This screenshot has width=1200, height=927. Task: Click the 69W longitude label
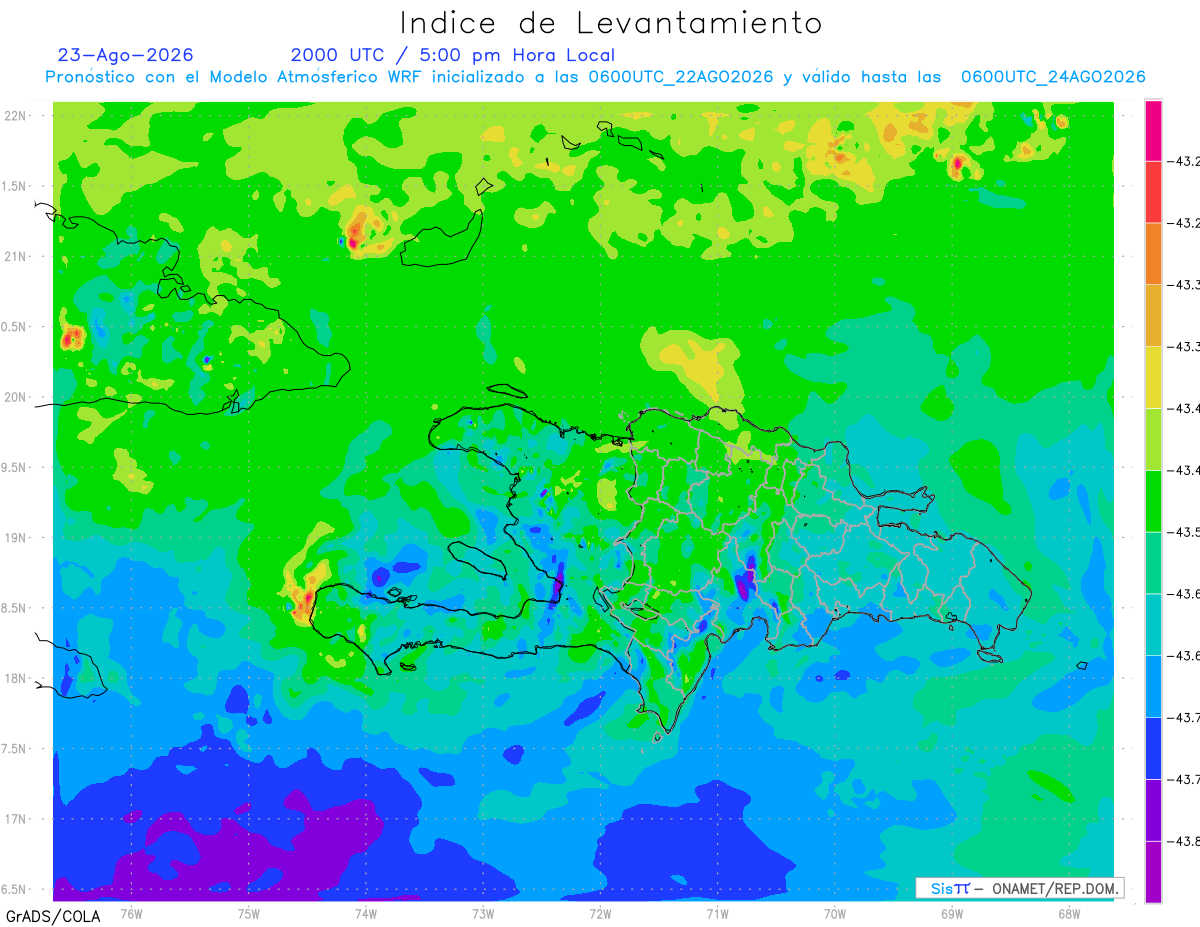click(952, 913)
